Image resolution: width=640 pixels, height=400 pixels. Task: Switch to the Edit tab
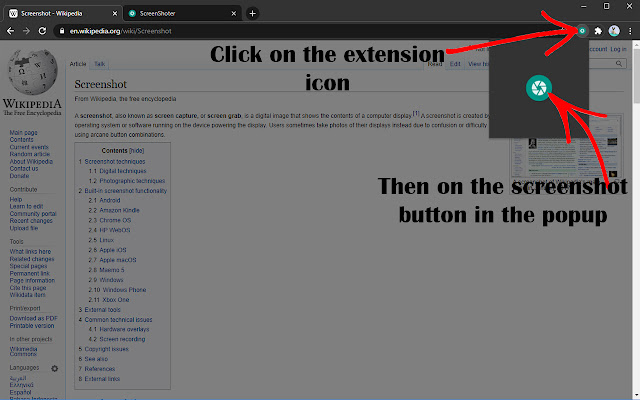pos(455,64)
